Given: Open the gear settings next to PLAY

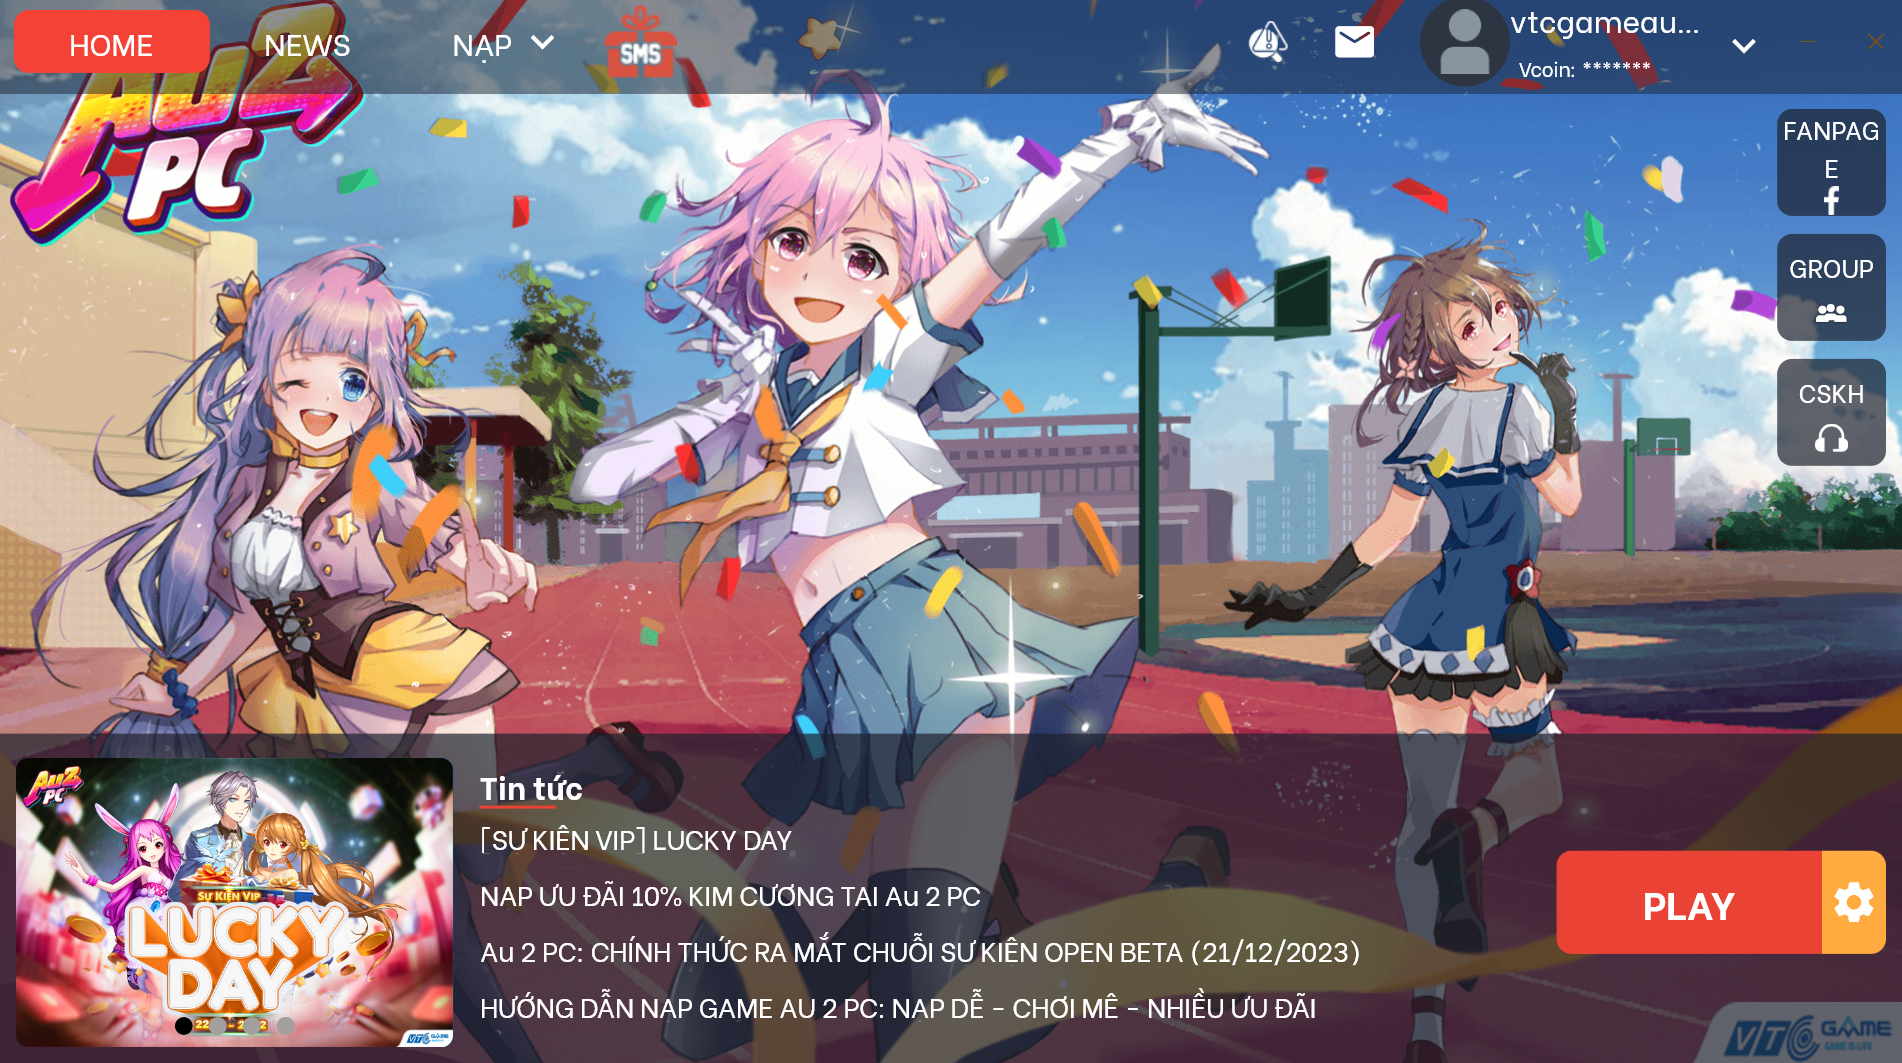Looking at the screenshot, I should click(1854, 903).
